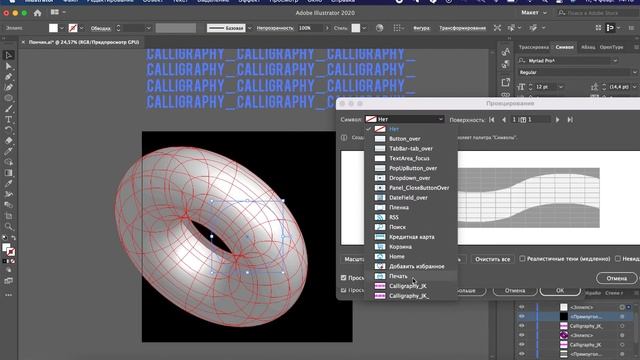640x360 pixels.
Task: Select the Direct Selection tool
Action: 9,66
